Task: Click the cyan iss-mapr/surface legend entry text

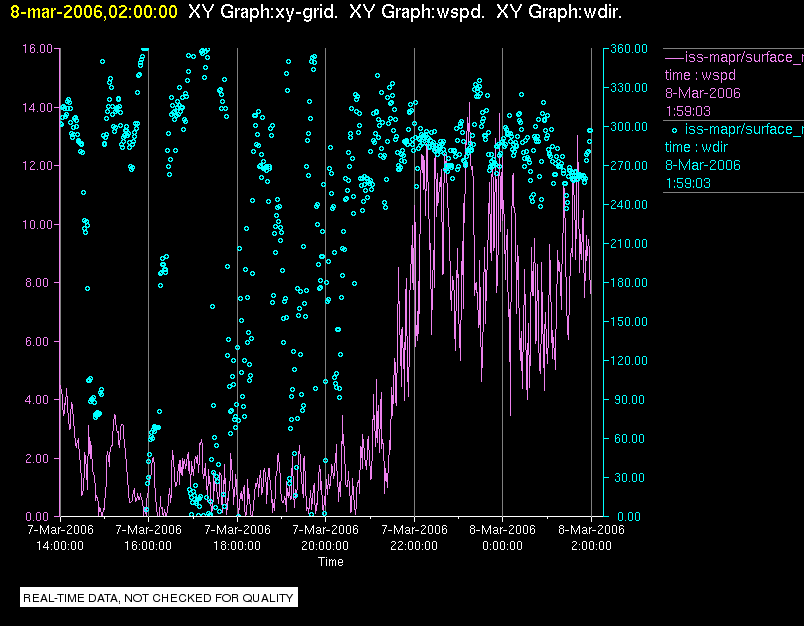Action: tap(744, 129)
